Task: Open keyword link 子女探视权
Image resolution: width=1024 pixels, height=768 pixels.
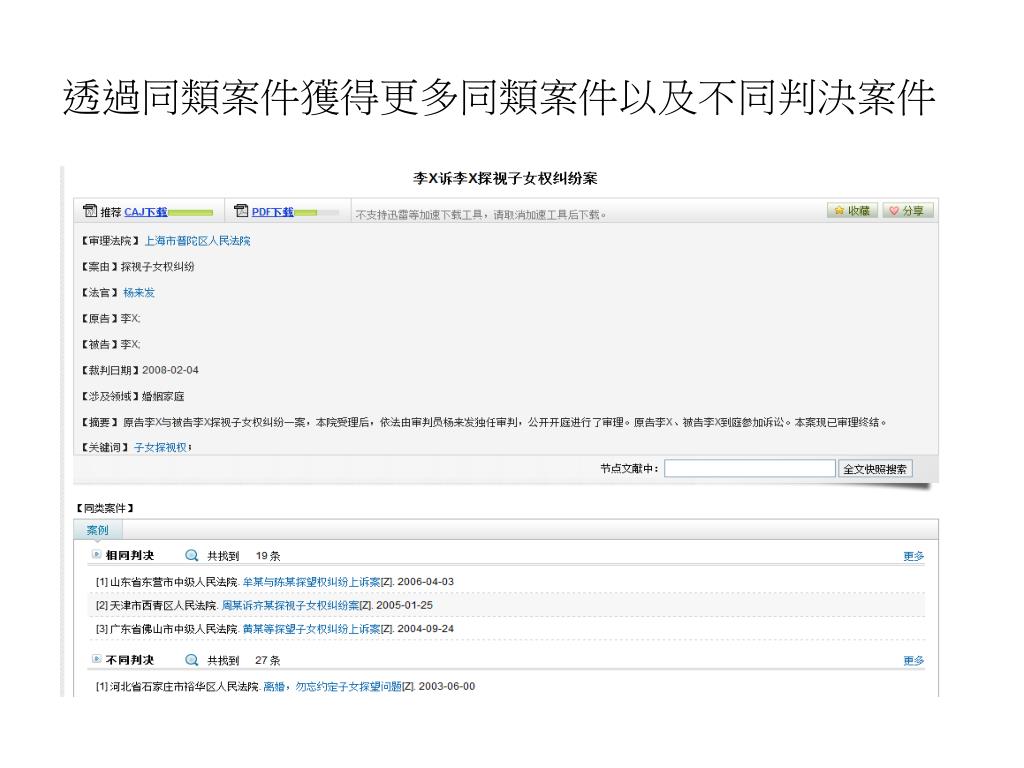Action: (161, 447)
